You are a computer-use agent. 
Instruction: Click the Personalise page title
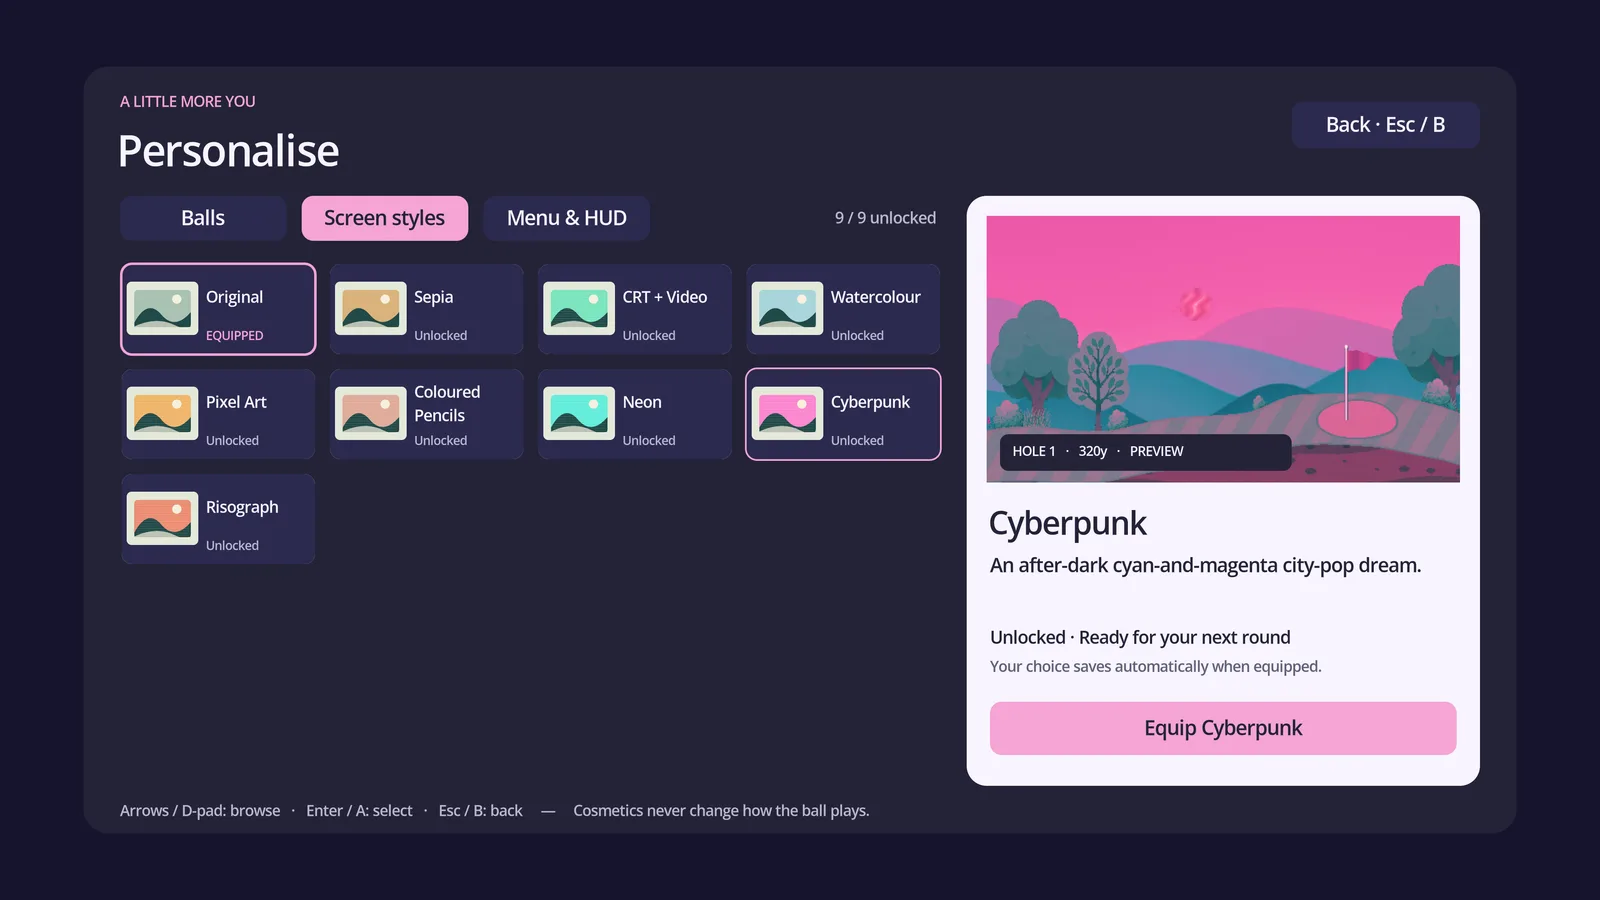click(x=229, y=151)
